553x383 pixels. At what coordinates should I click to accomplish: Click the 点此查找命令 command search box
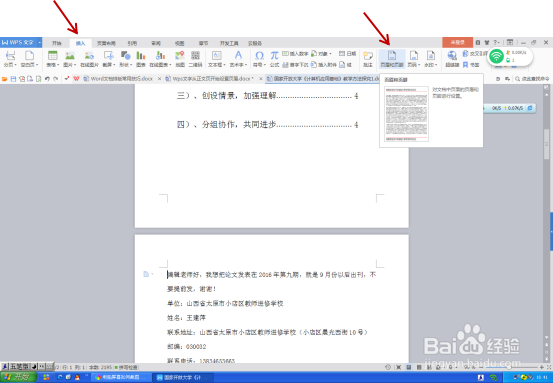[x=532, y=79]
